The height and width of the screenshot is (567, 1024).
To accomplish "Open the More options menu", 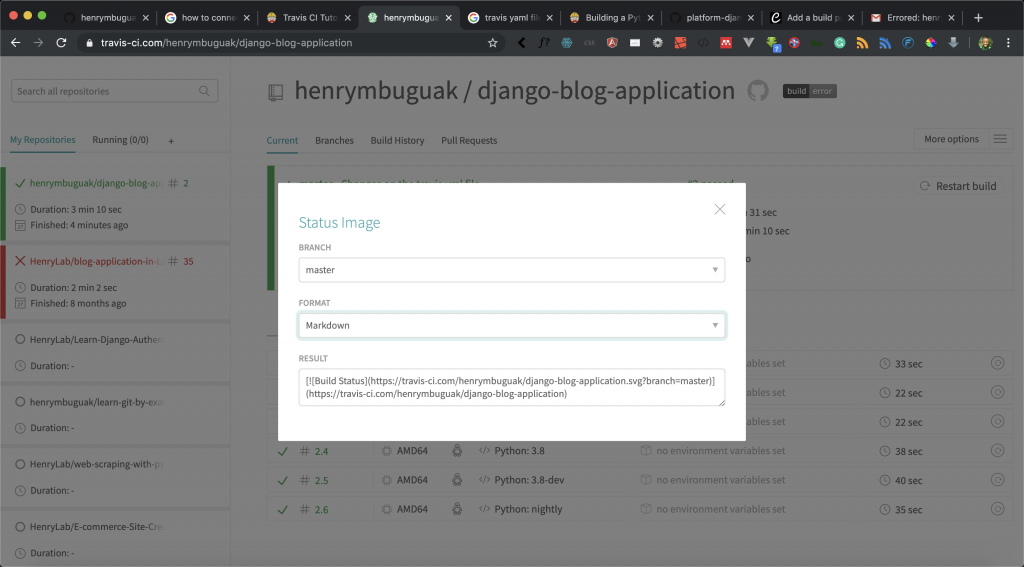I will click(951, 139).
